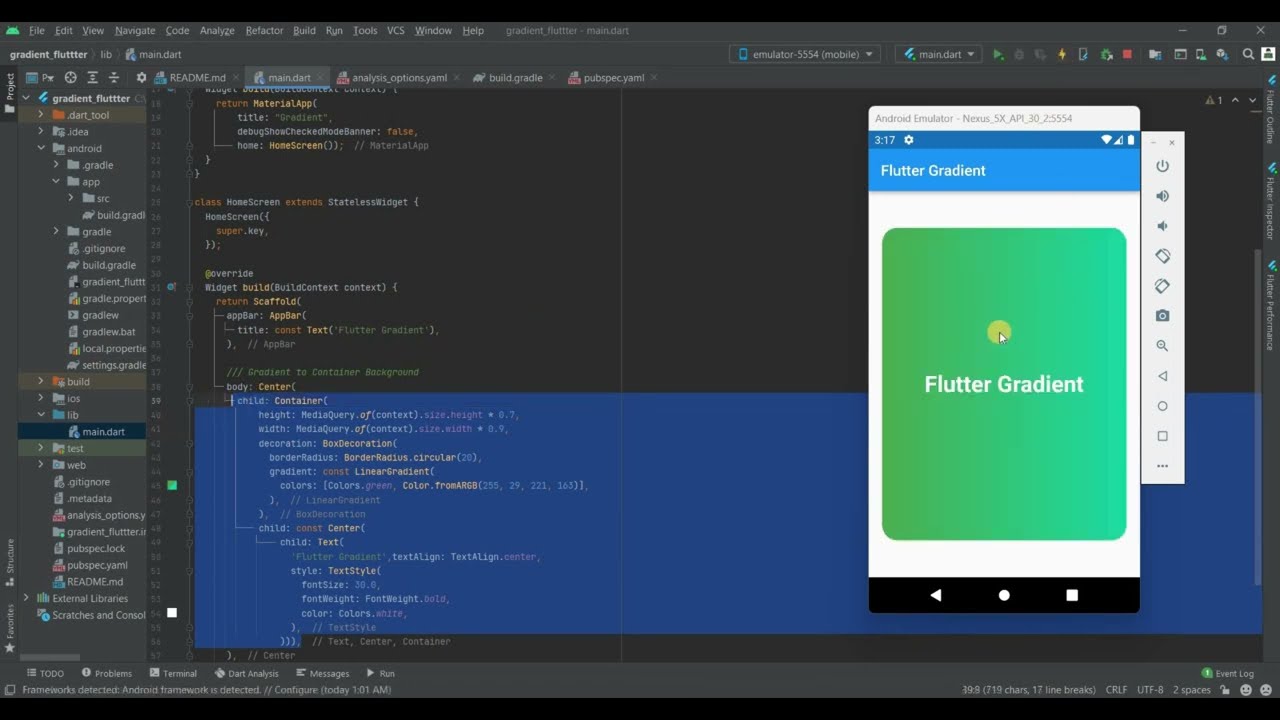Screen dimensions: 1280x720
Task: Run the app with green play icon
Action: pos(998,54)
